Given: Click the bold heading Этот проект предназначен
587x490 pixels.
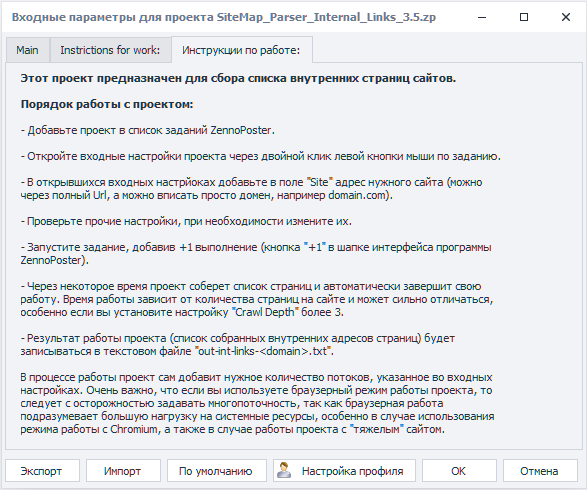Looking at the screenshot, I should 238,78.
